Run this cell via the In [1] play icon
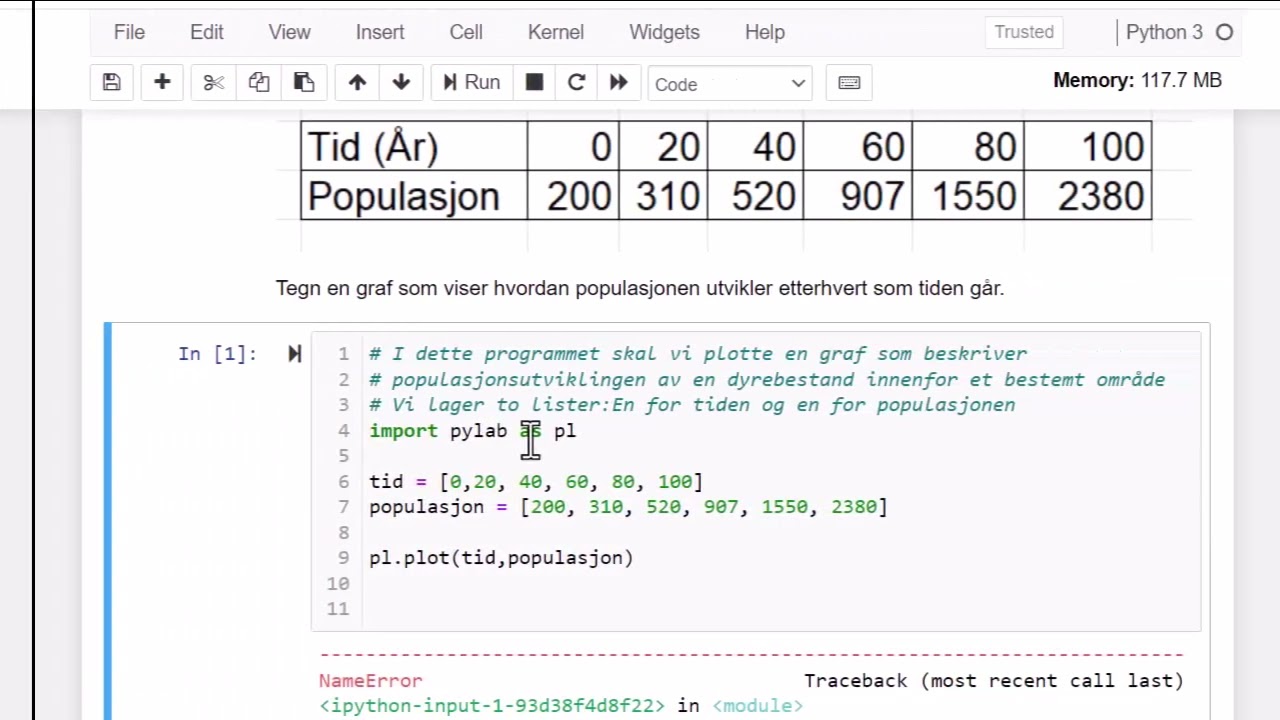 (294, 353)
